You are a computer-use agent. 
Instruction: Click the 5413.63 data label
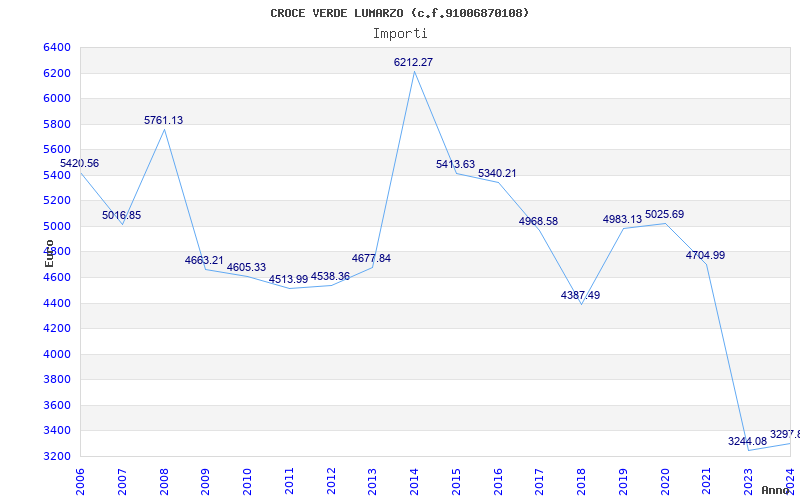456,164
